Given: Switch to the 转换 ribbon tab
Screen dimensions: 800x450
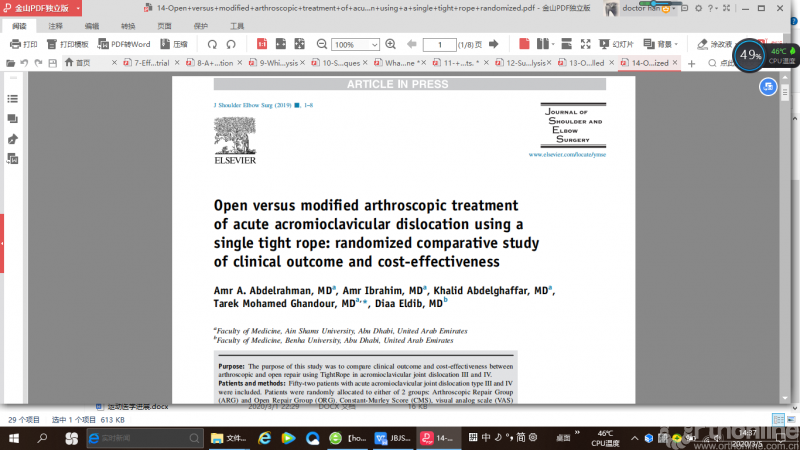Looking at the screenshot, I should click(x=128, y=26).
